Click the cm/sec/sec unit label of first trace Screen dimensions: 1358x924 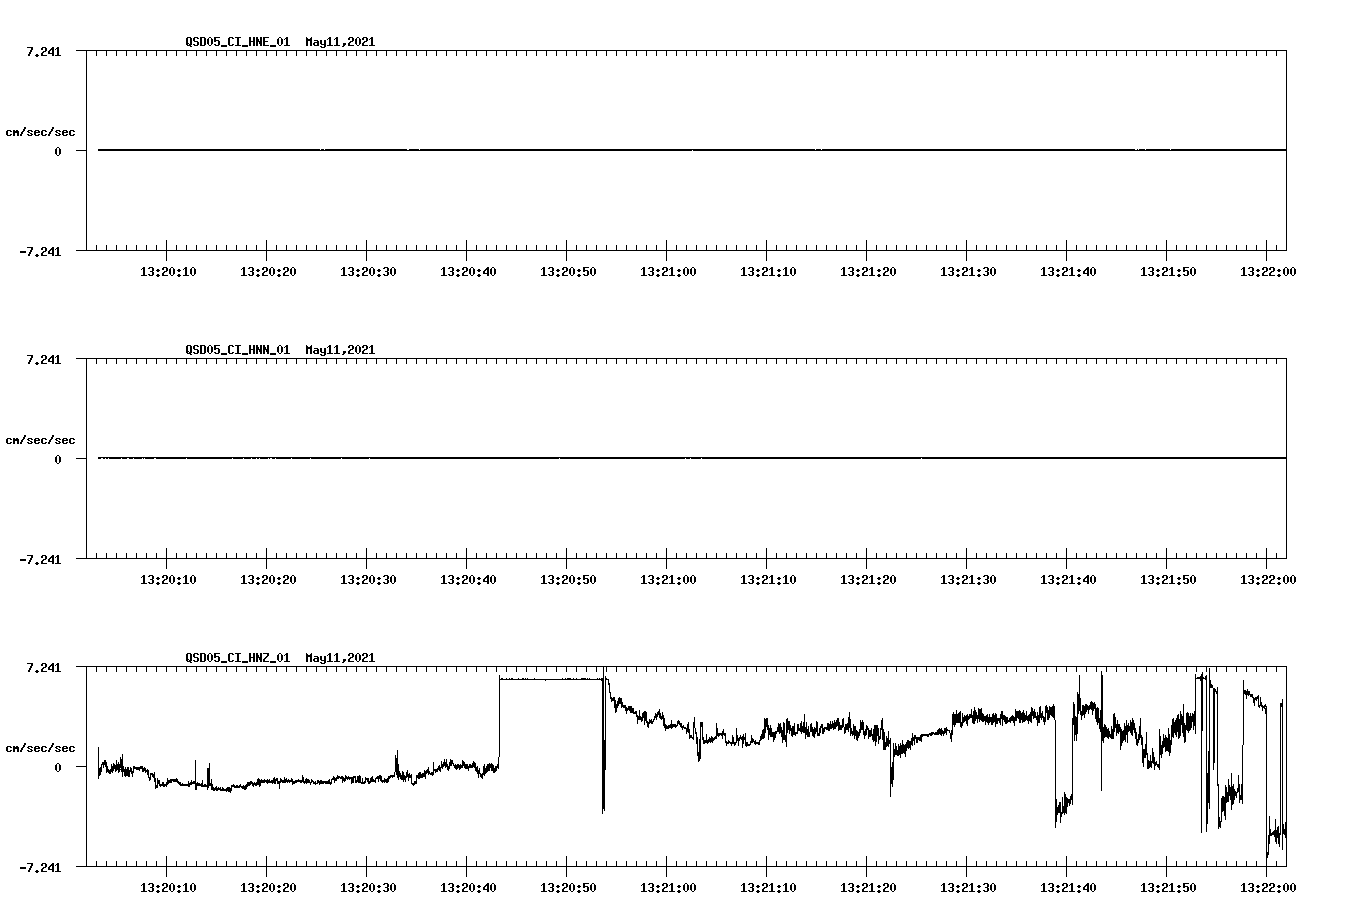point(41,131)
